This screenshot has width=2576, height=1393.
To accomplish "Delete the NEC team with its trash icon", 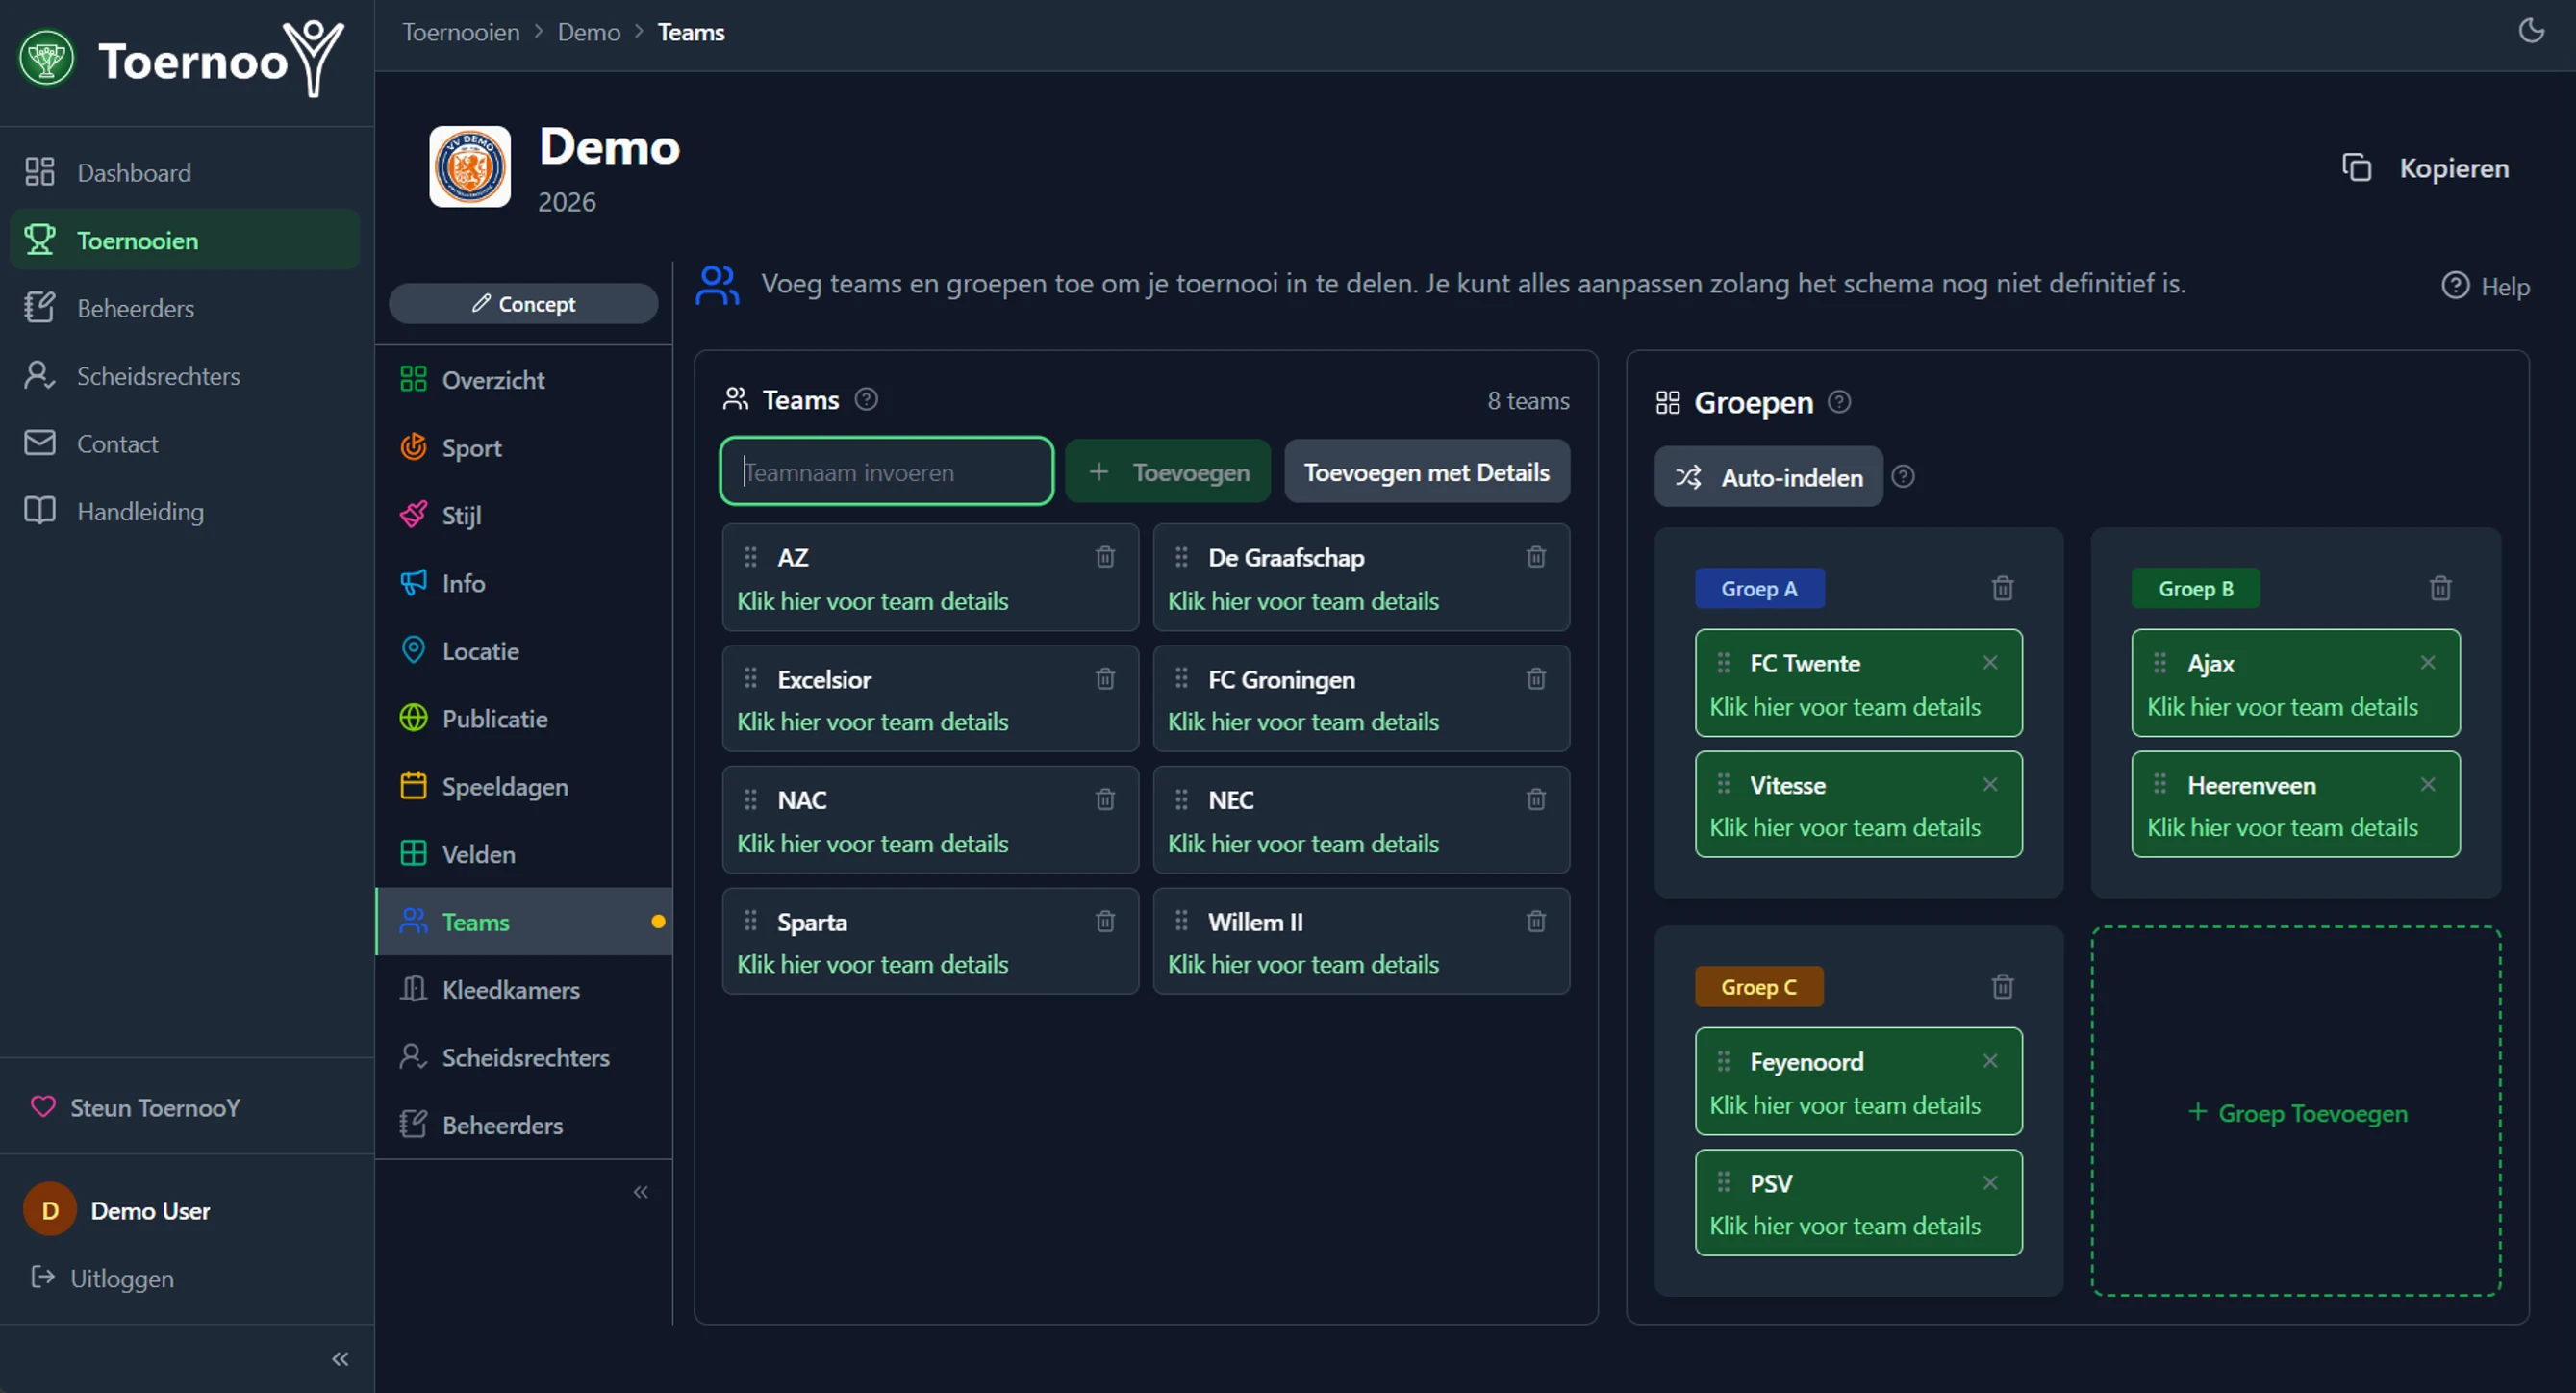I will tap(1536, 799).
